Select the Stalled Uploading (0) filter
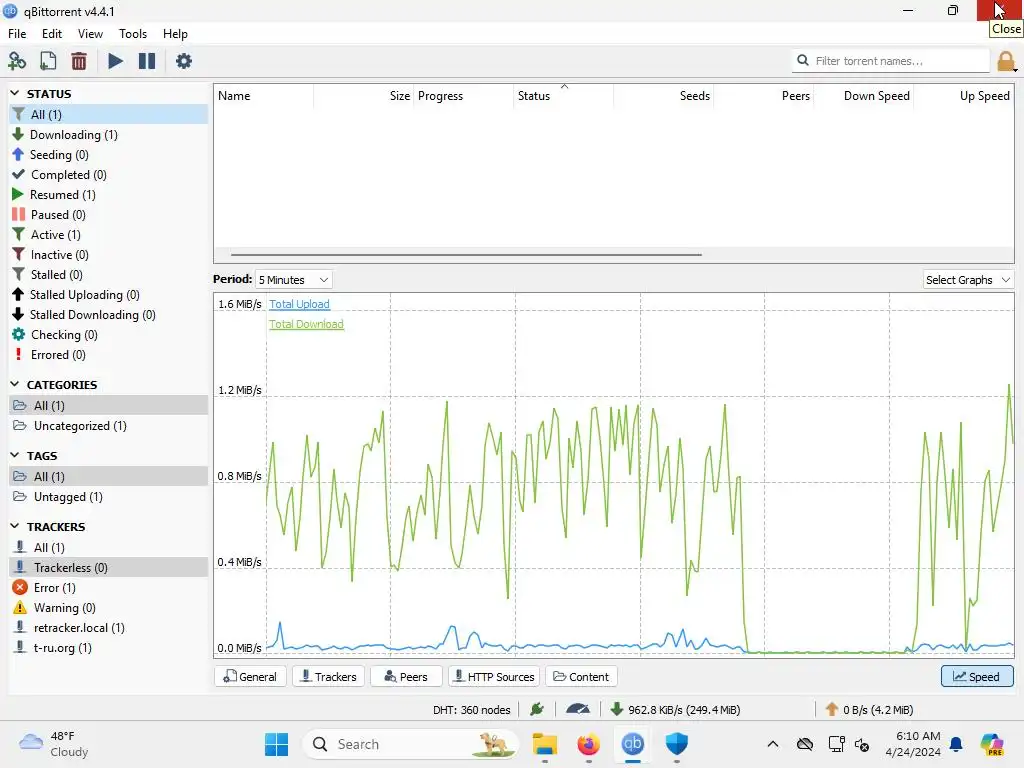The width and height of the screenshot is (1024, 768). coord(108,295)
